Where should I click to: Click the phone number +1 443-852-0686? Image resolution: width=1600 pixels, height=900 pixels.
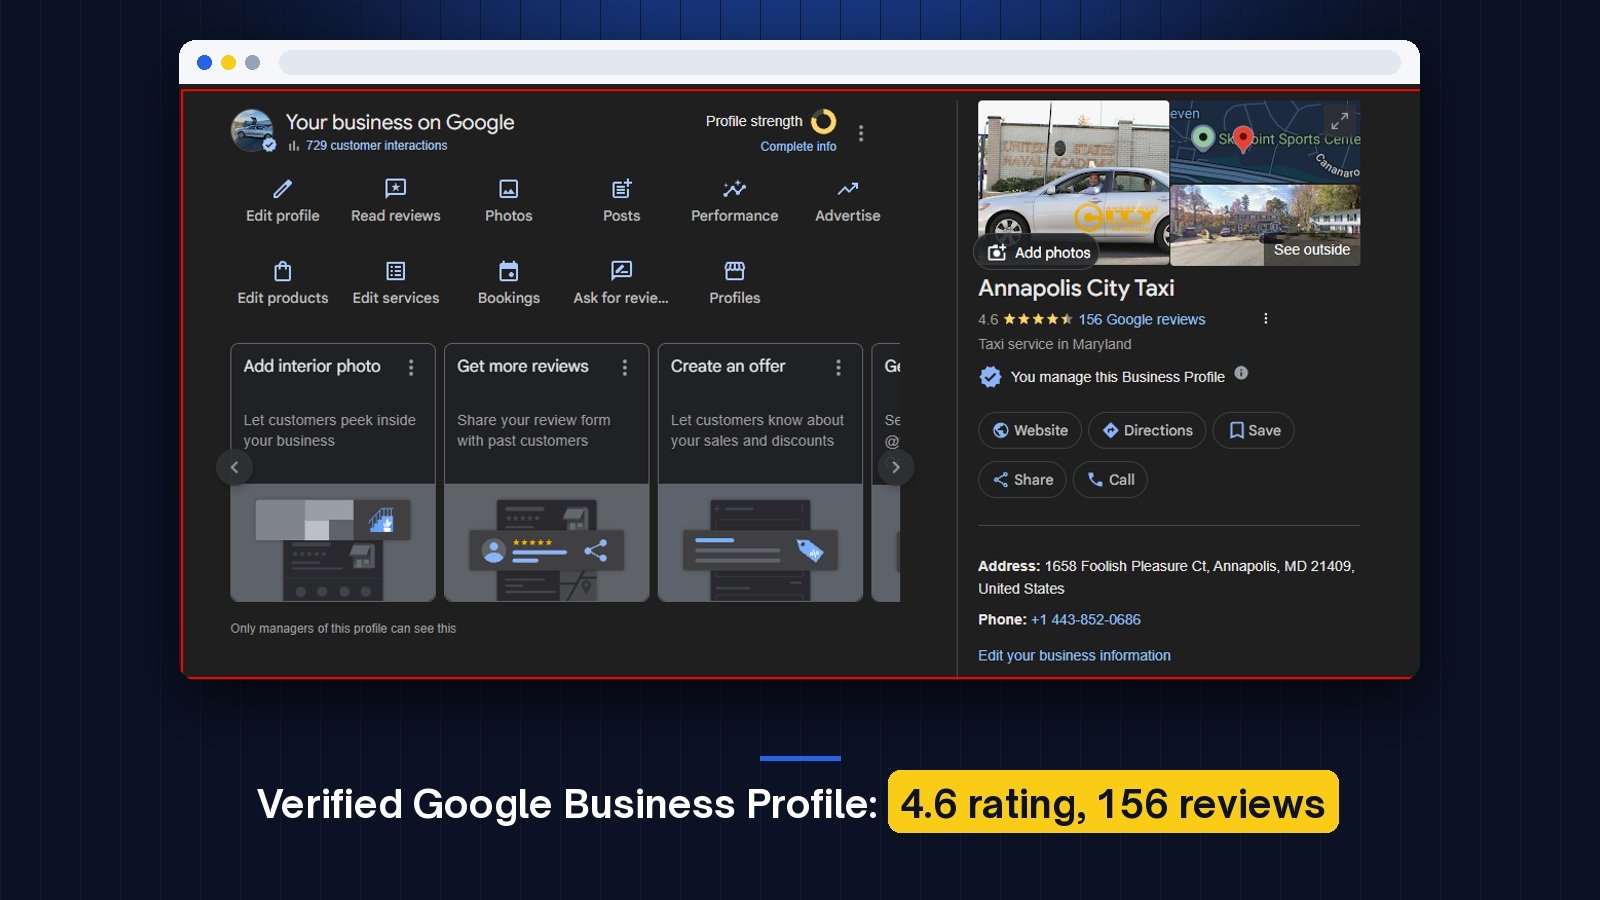(1086, 619)
